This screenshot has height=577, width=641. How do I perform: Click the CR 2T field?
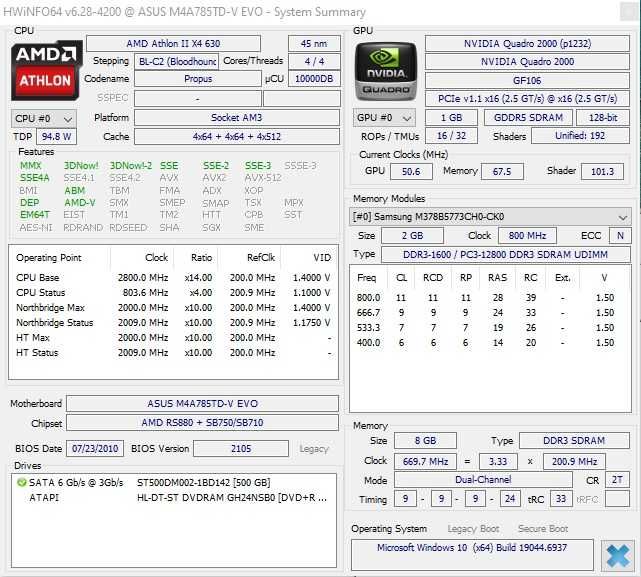[x=617, y=480]
